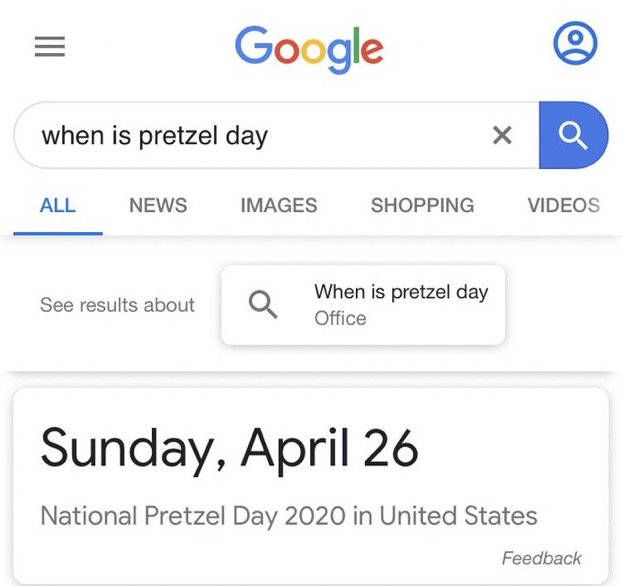Select the featured pretzel day answer card

pyautogui.click(x=311, y=486)
